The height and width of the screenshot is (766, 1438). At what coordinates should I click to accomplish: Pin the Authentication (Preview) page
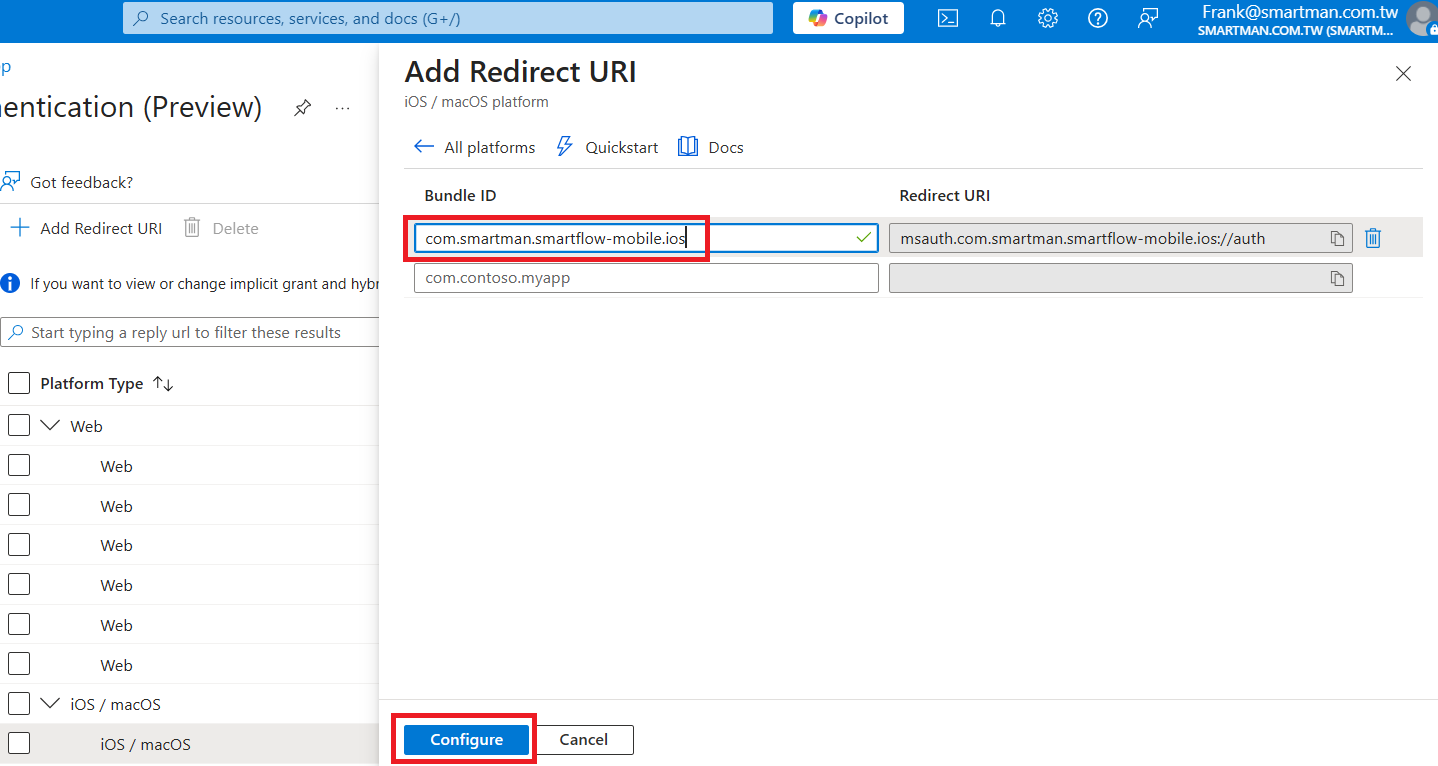tap(302, 108)
